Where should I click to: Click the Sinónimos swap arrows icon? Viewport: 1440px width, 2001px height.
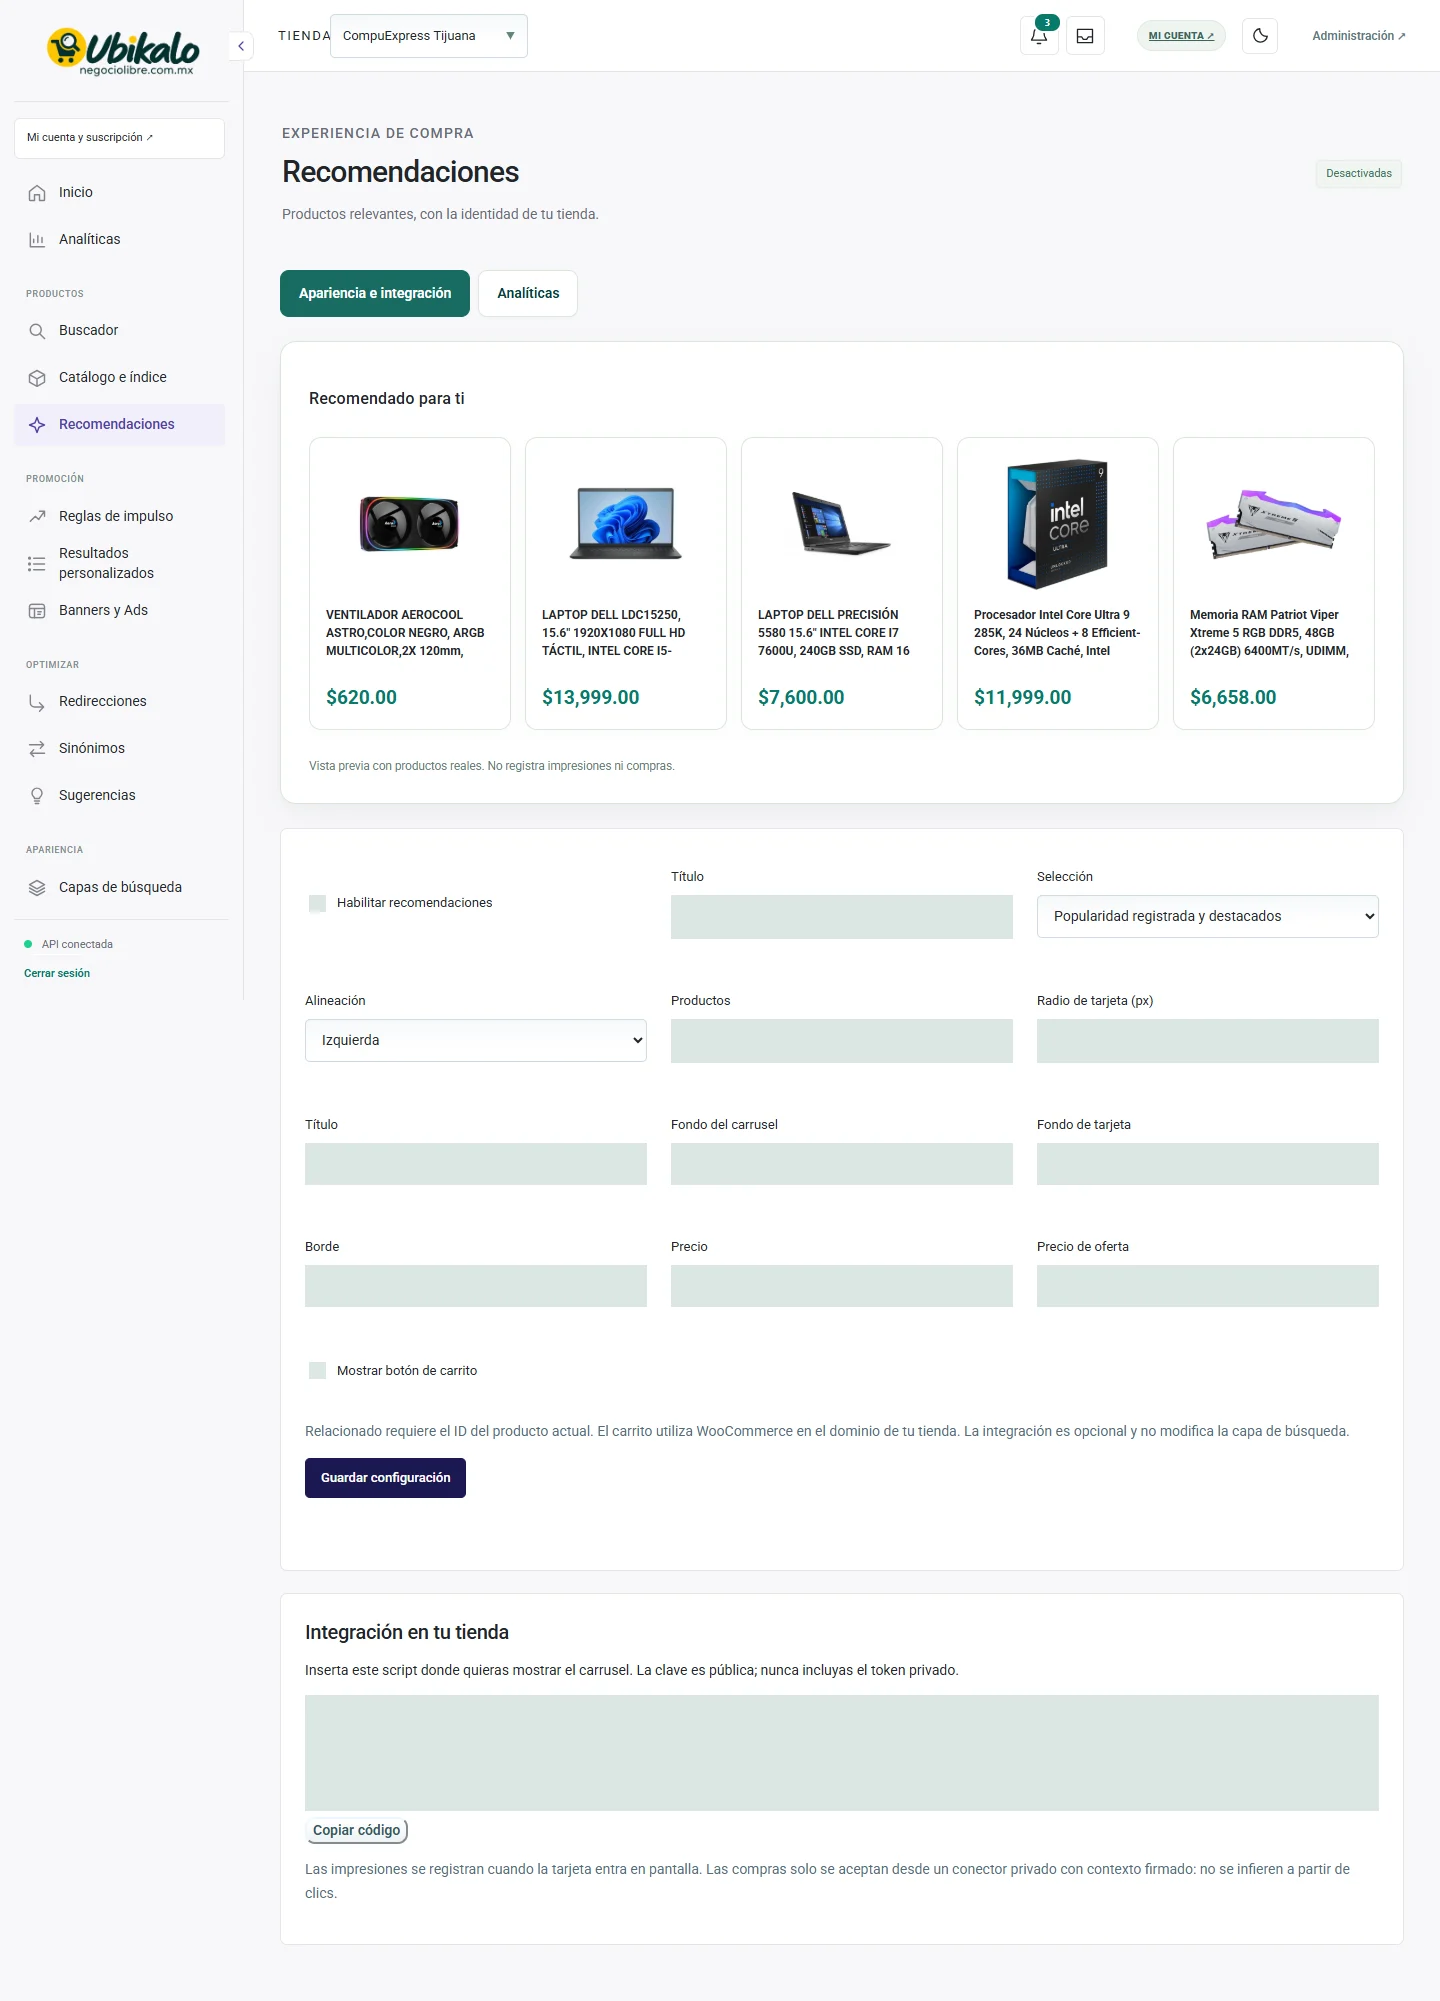pyautogui.click(x=37, y=749)
